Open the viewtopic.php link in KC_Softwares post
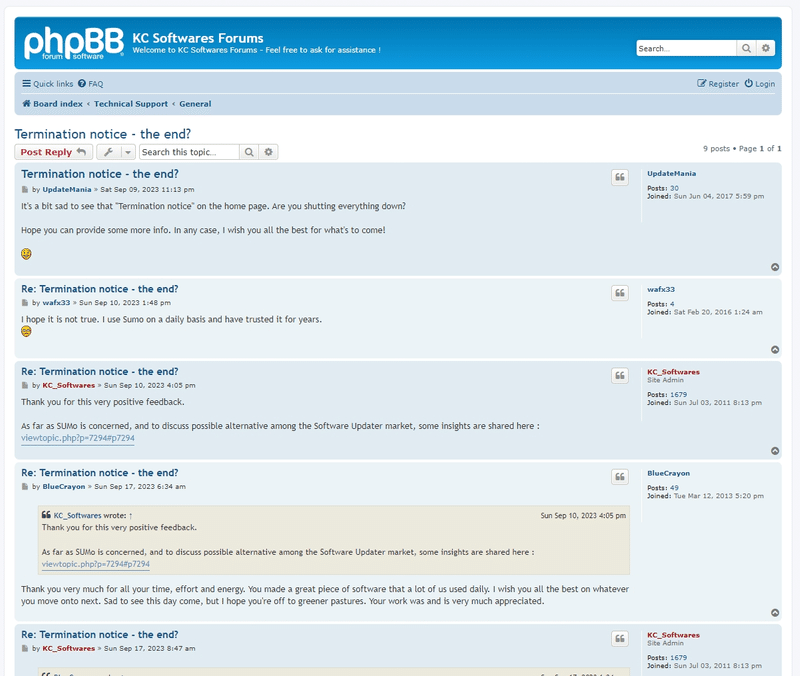 78,438
